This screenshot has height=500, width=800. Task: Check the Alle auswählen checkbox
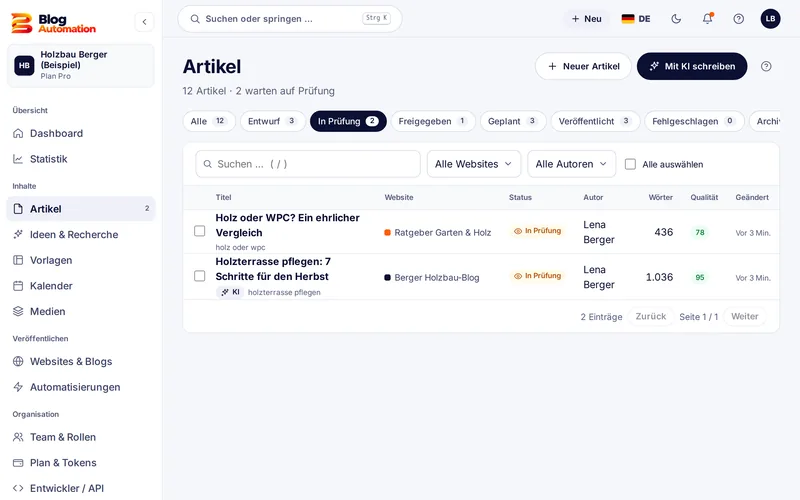click(x=631, y=164)
